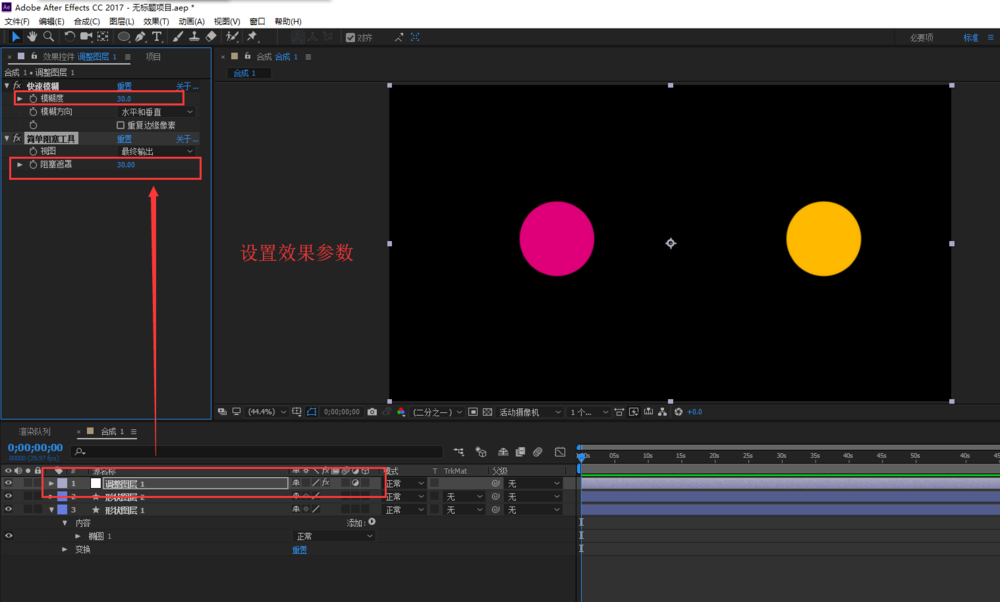This screenshot has width=1000, height=602.
Task: Click 关于 link for 简单阻塞工具
Action: tap(187, 138)
